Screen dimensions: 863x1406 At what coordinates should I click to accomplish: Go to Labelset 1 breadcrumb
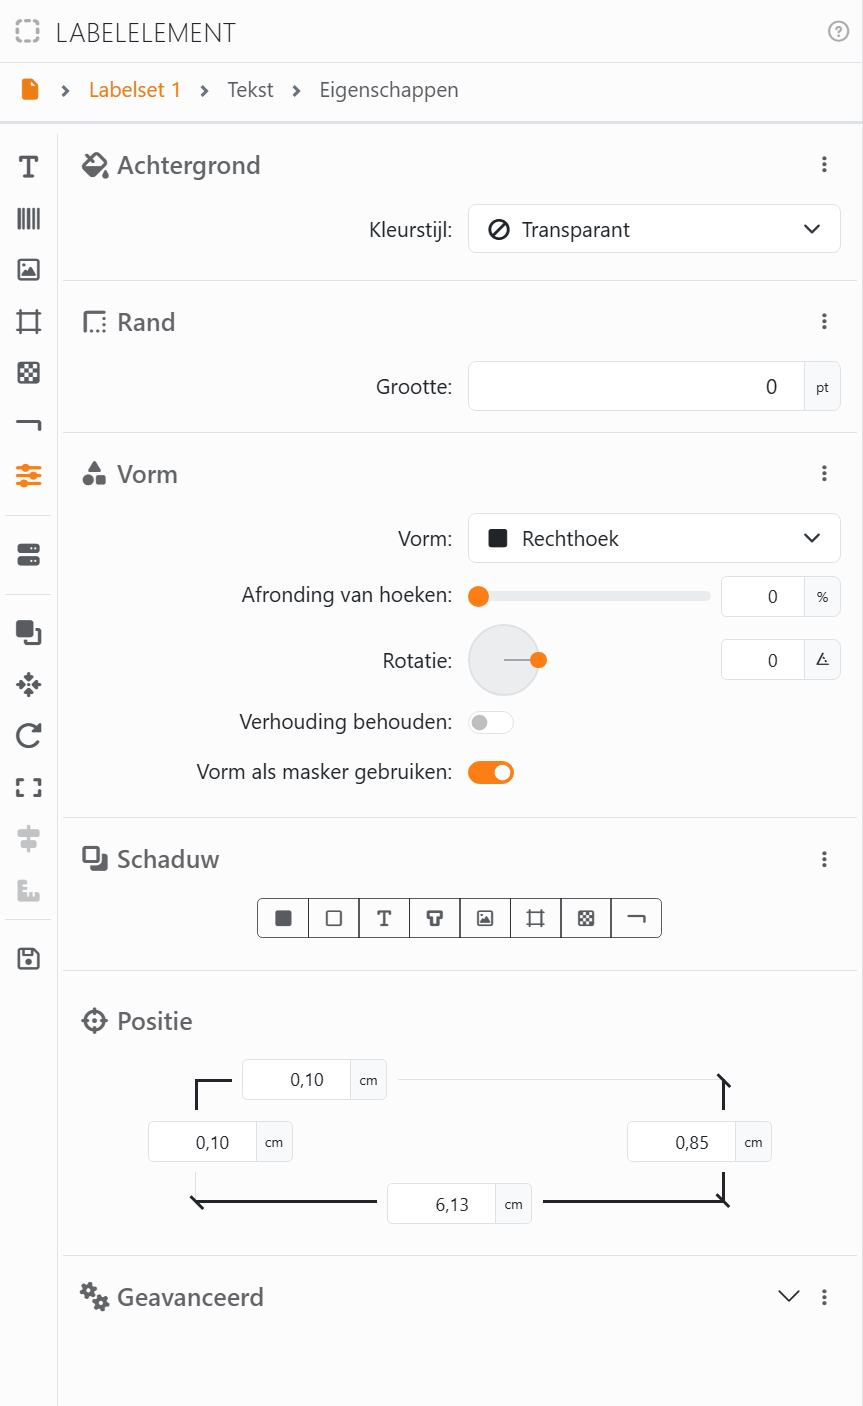tap(135, 90)
